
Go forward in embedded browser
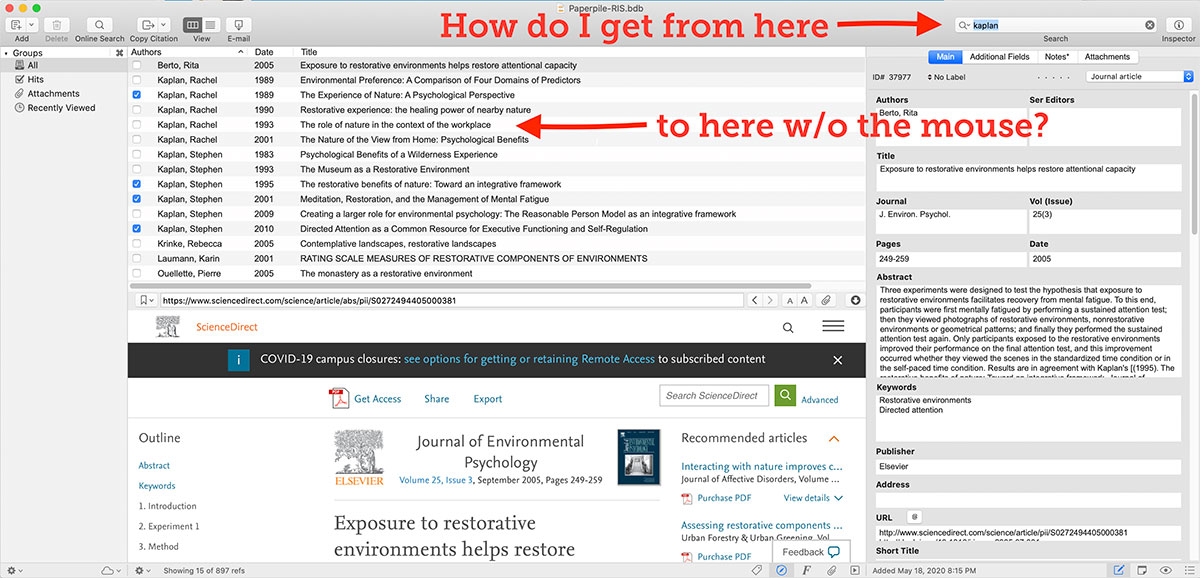(770, 300)
